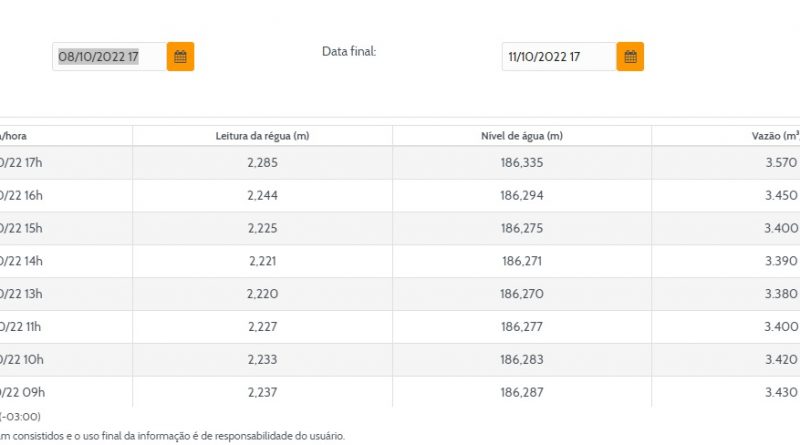Open the Data final calendar picker
The height and width of the screenshot is (445, 800).
pos(630,57)
